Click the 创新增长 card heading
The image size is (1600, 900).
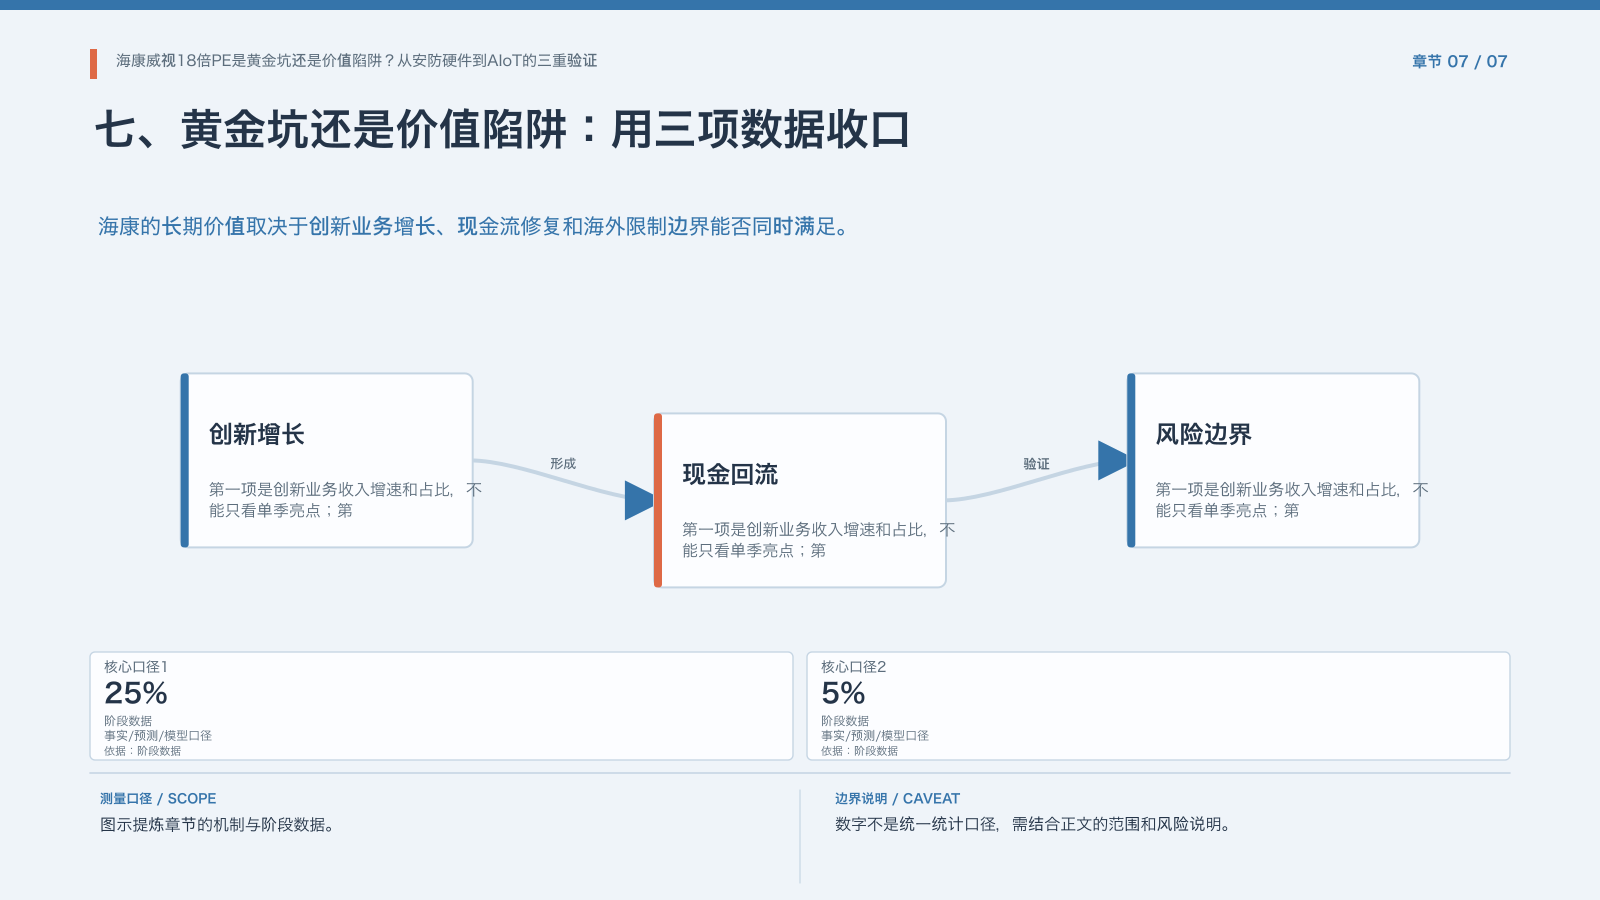tap(256, 434)
